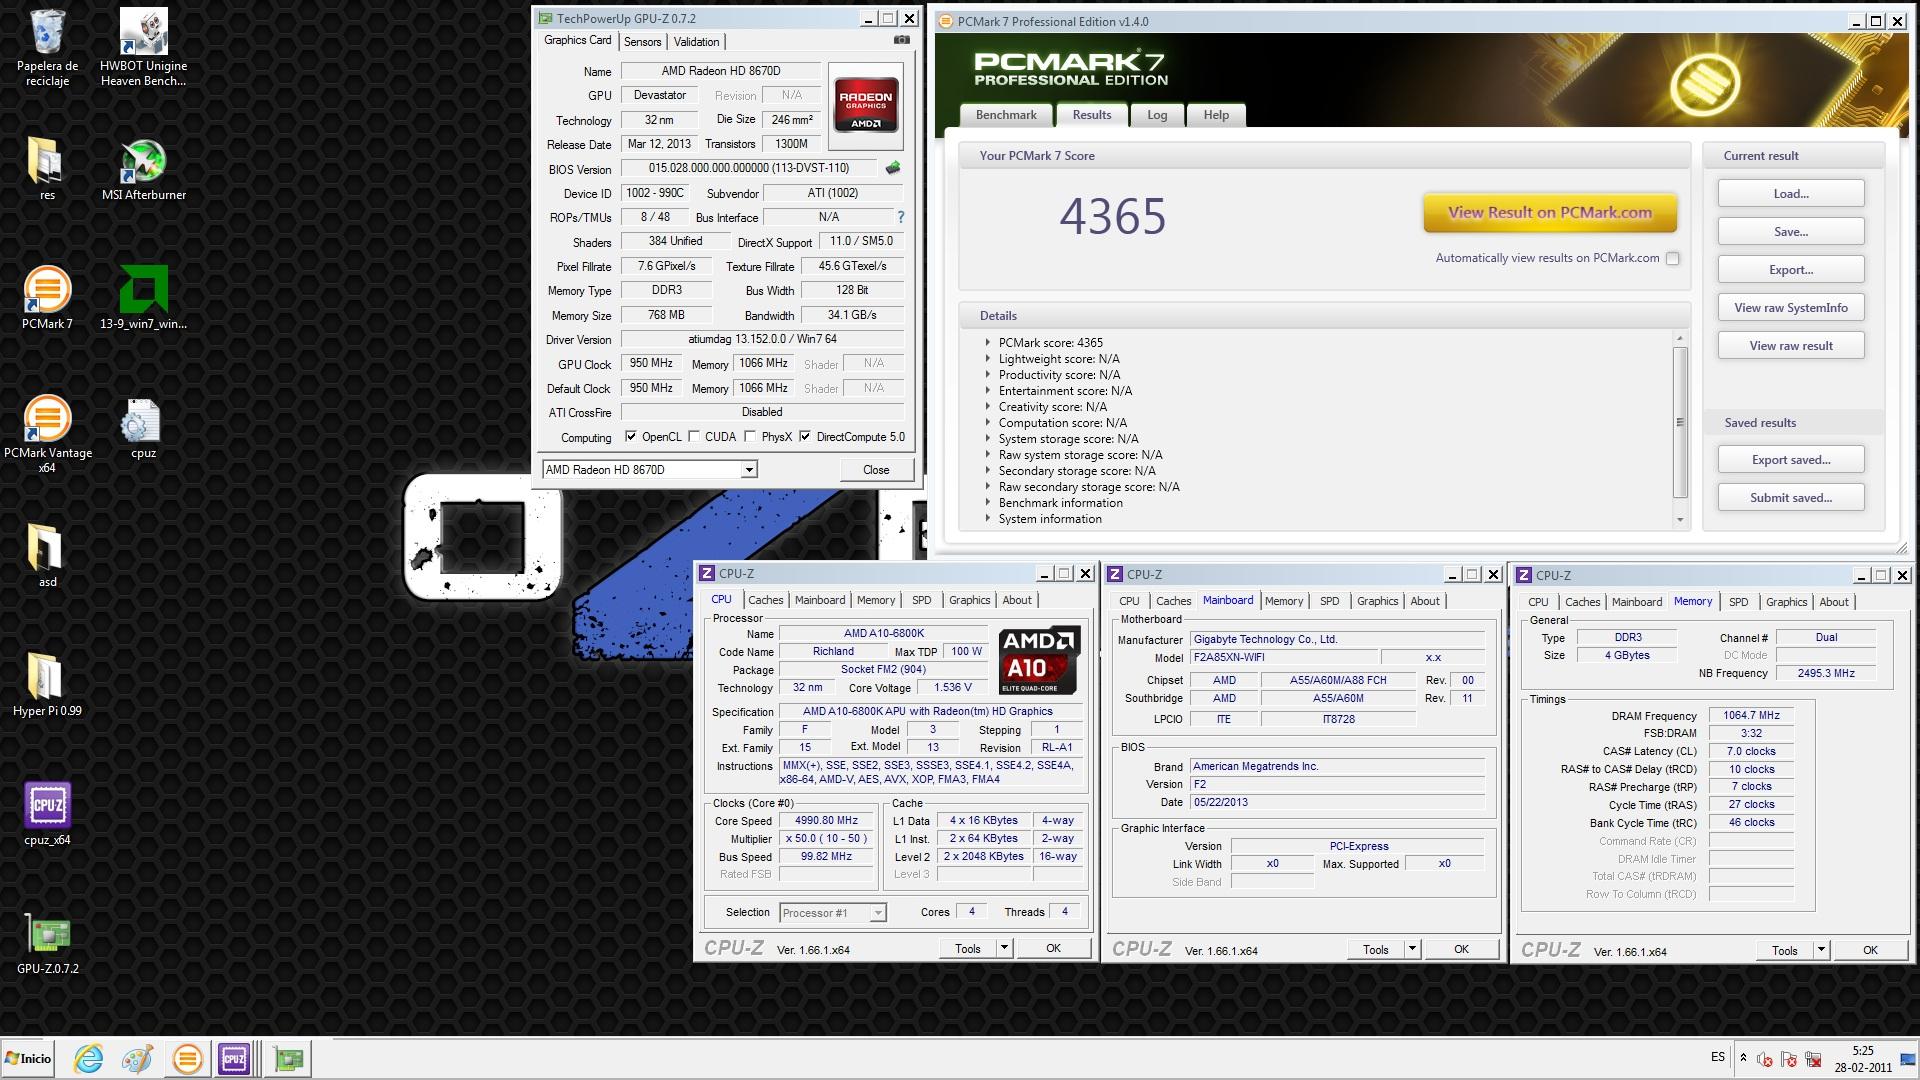Toggle DirectCompute 5.0 checkbox
The height and width of the screenshot is (1080, 1920).
tap(805, 437)
